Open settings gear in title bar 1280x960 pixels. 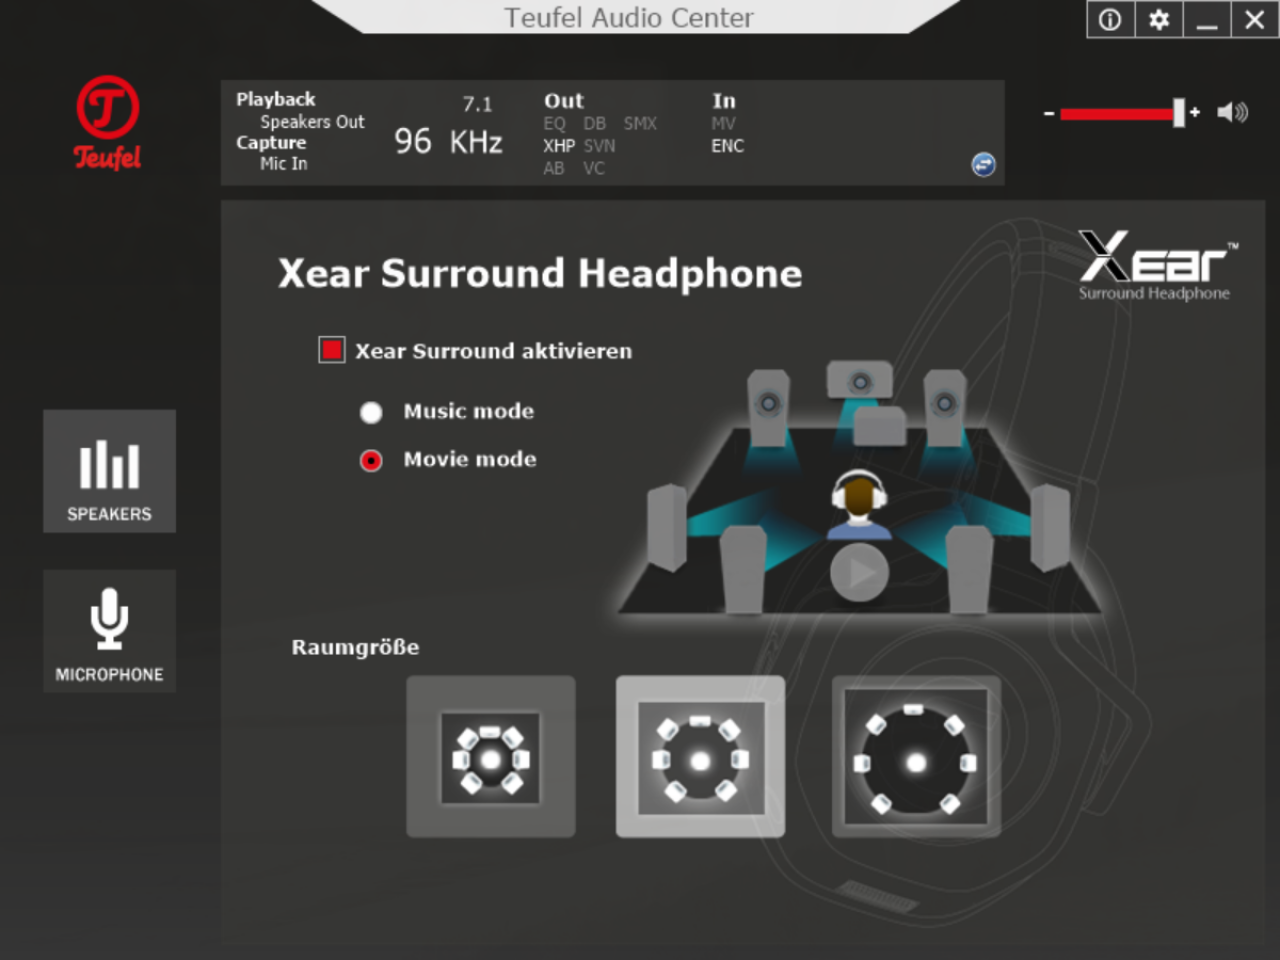tap(1159, 20)
